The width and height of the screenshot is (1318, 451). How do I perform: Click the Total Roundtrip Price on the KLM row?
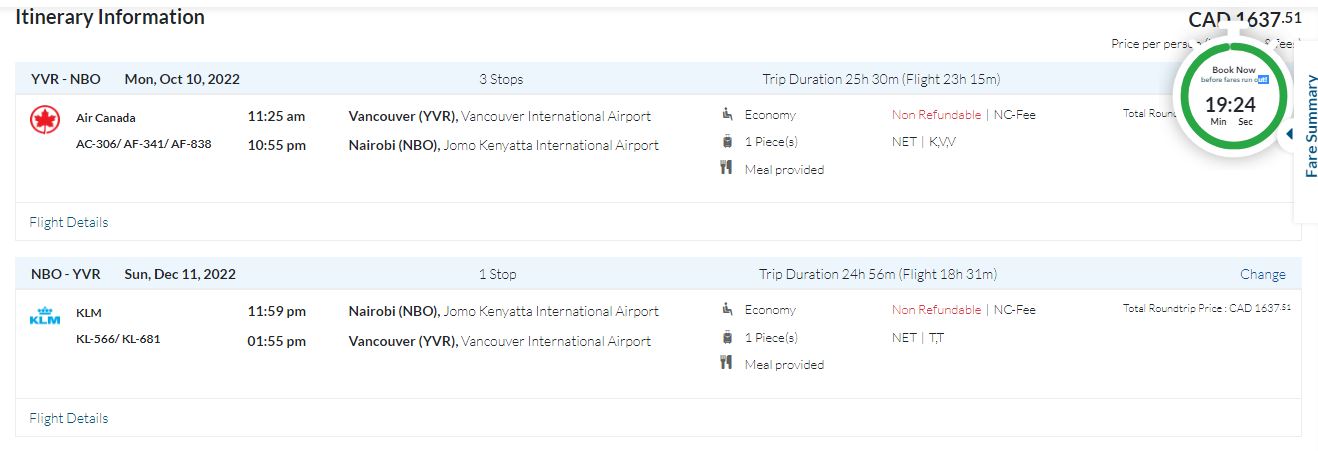pyautogui.click(x=1206, y=308)
